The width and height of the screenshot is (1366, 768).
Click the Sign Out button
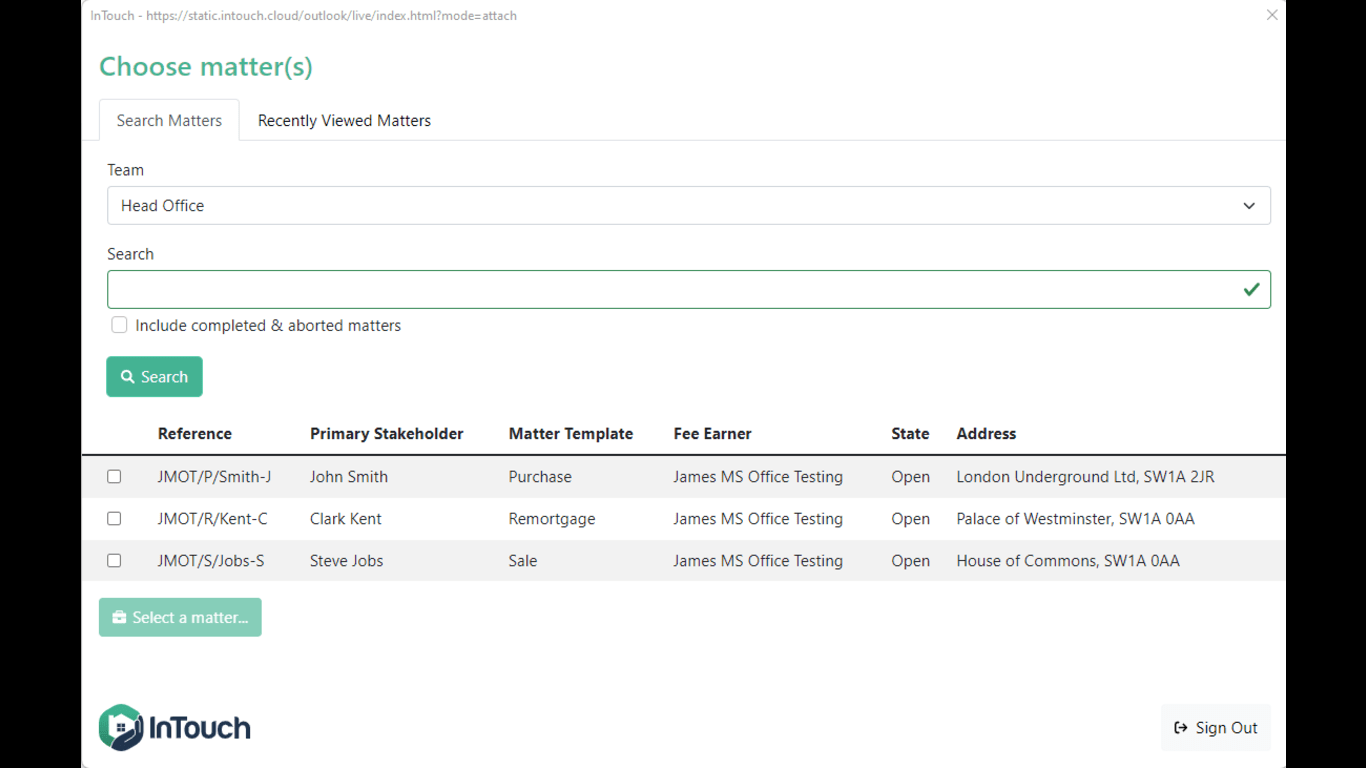[x=1216, y=728]
